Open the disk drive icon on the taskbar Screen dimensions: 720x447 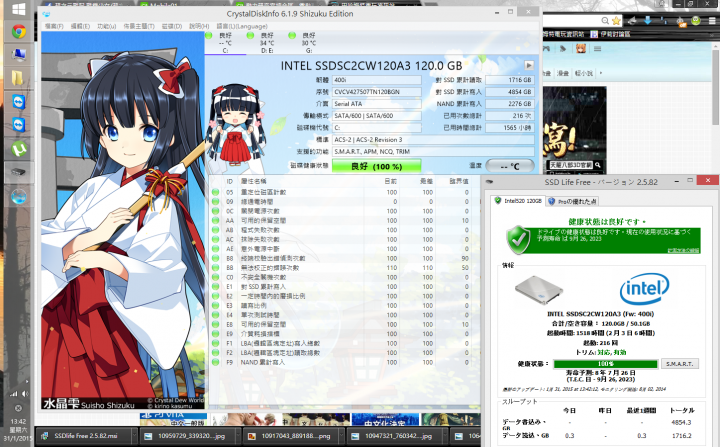click(18, 172)
